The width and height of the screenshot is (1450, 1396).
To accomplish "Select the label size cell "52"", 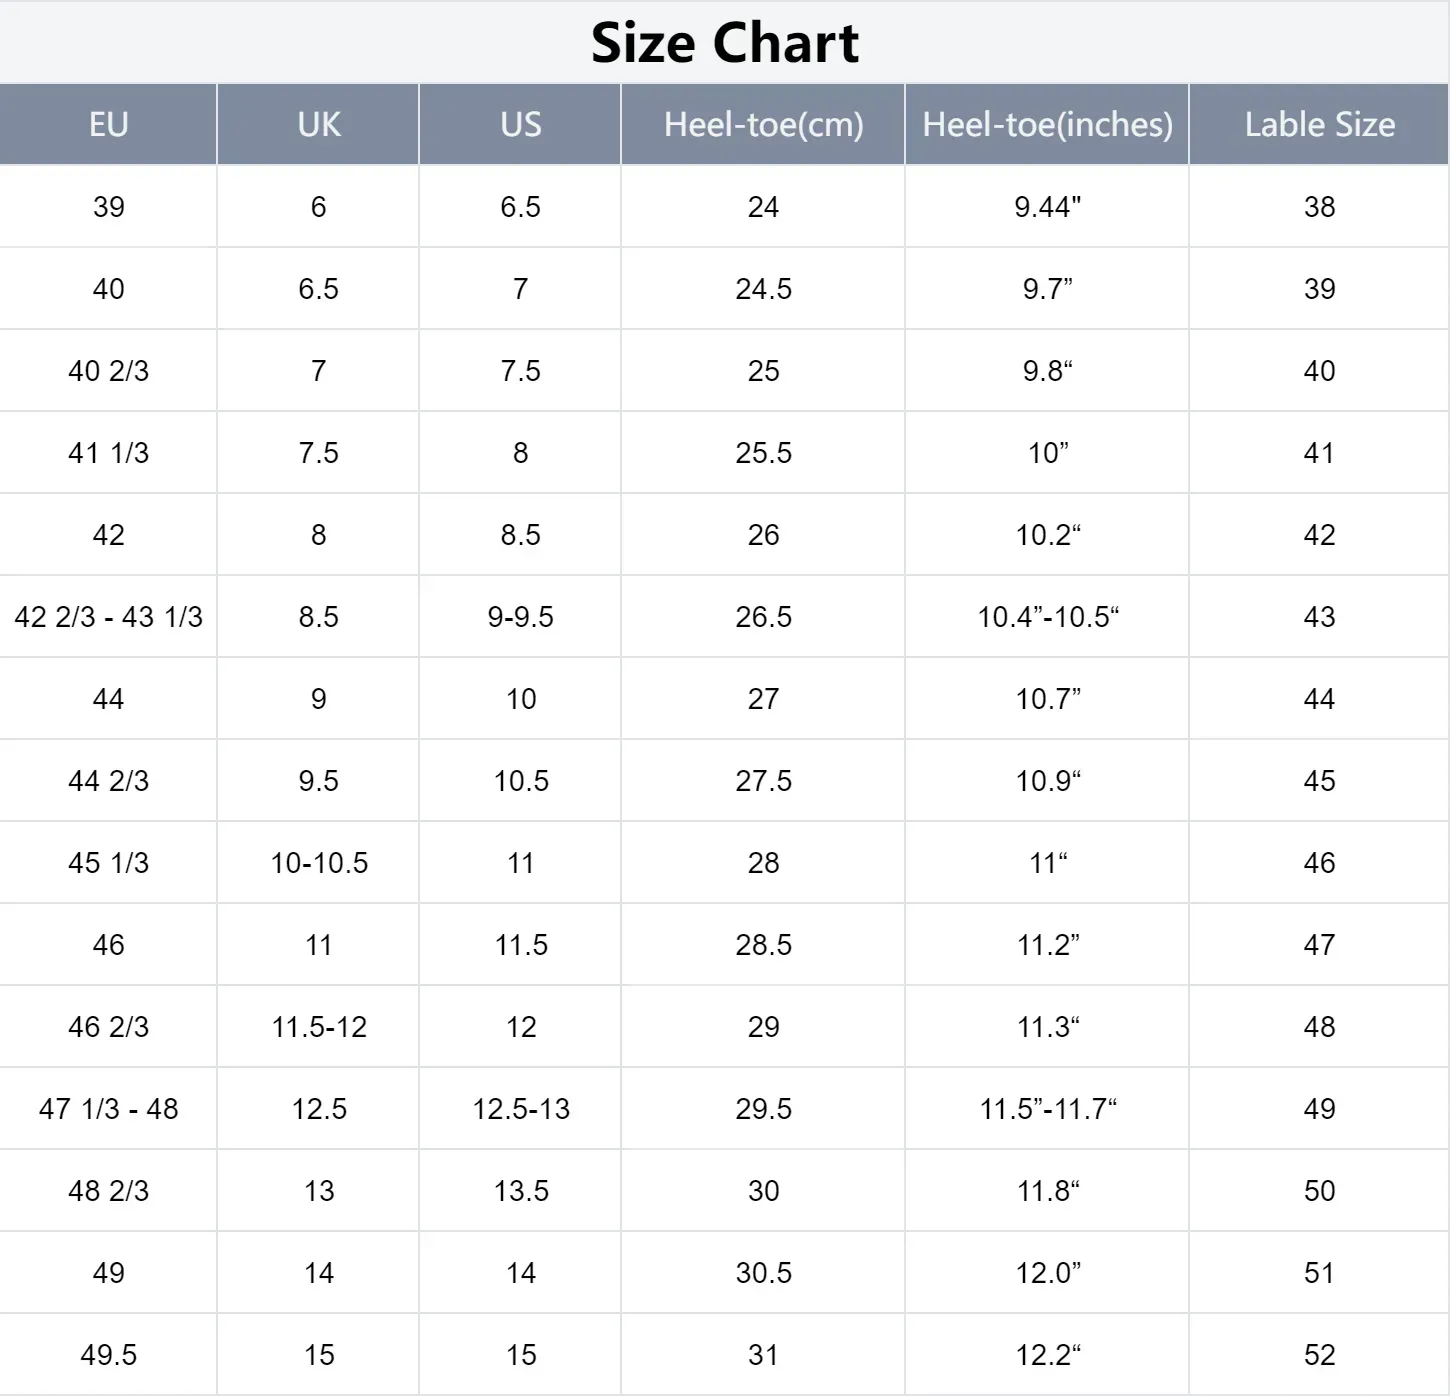I will pyautogui.click(x=1319, y=1355).
